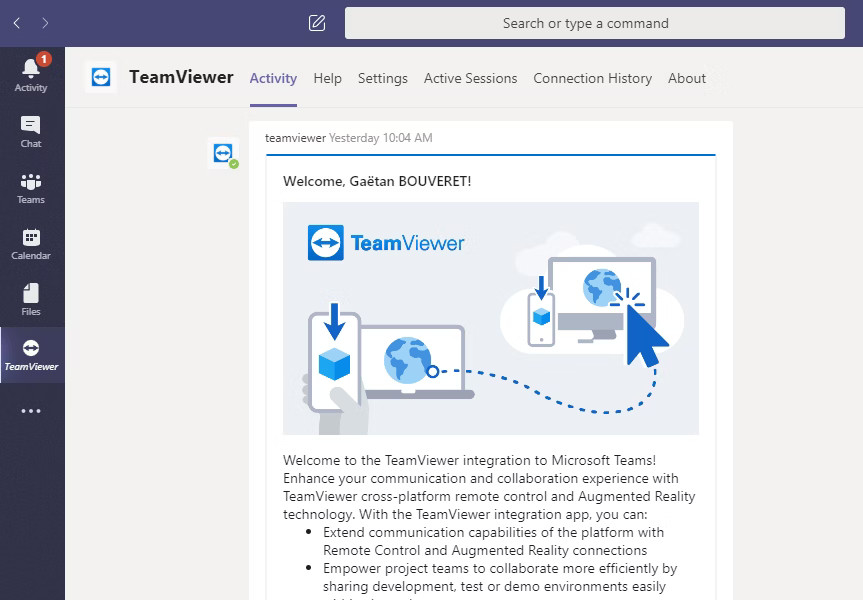863x600 pixels.
Task: Click the TeamViewer logo beside app title
Action: coord(101,77)
